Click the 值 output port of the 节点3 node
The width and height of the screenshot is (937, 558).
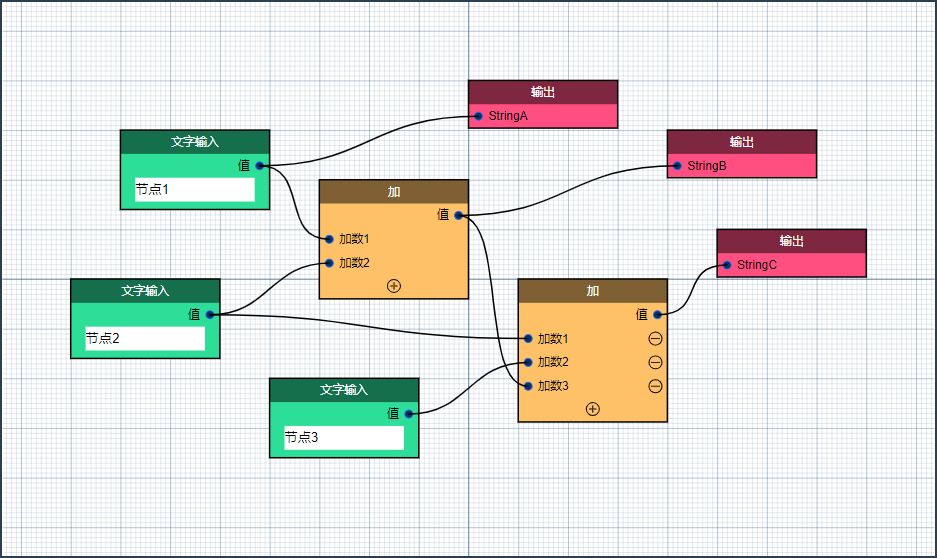409,413
